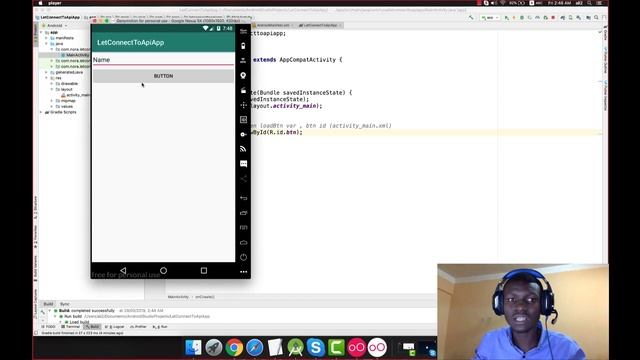Open the Run tool window tab
Screen dimensions: 640x360
coord(160,327)
